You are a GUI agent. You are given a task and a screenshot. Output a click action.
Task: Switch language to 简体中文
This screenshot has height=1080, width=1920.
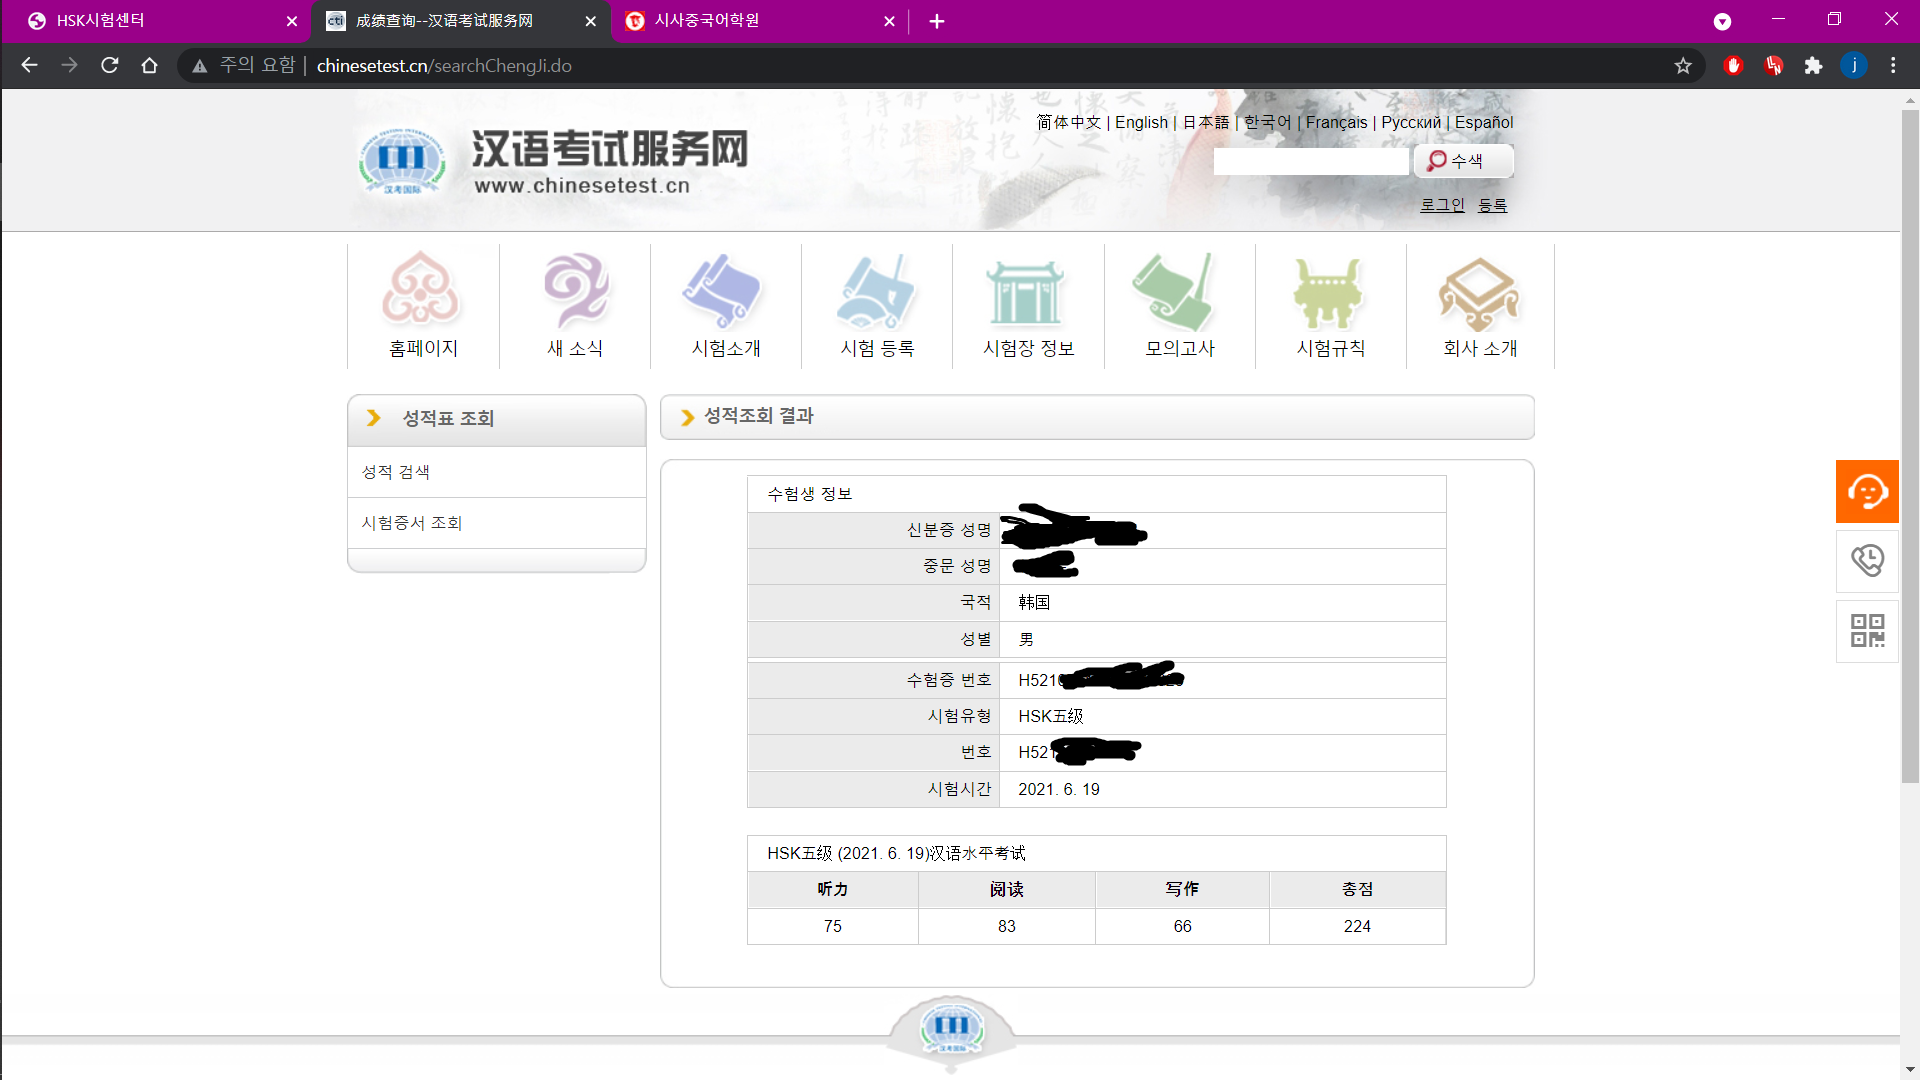tap(1069, 122)
